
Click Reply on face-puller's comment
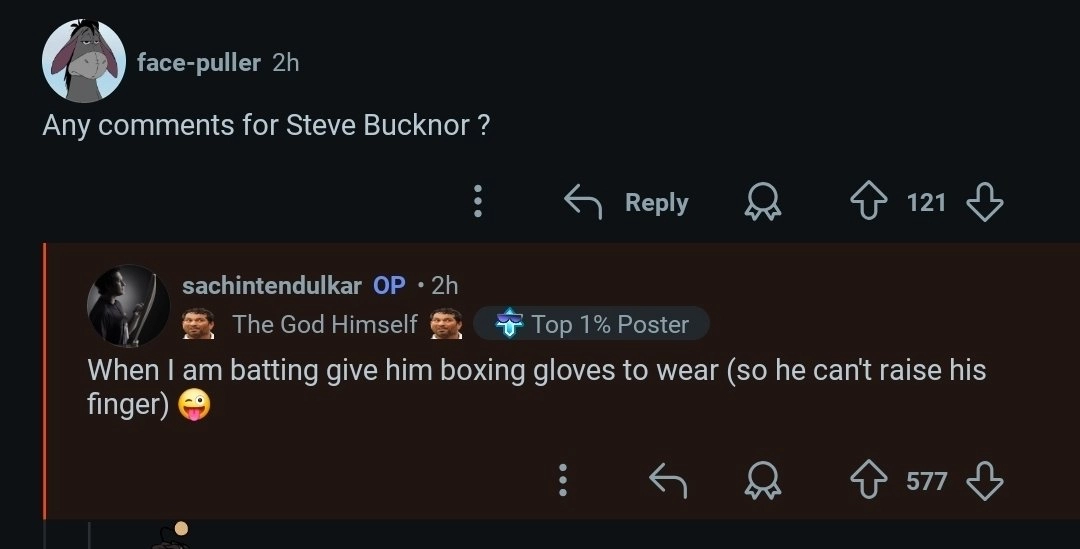click(627, 203)
